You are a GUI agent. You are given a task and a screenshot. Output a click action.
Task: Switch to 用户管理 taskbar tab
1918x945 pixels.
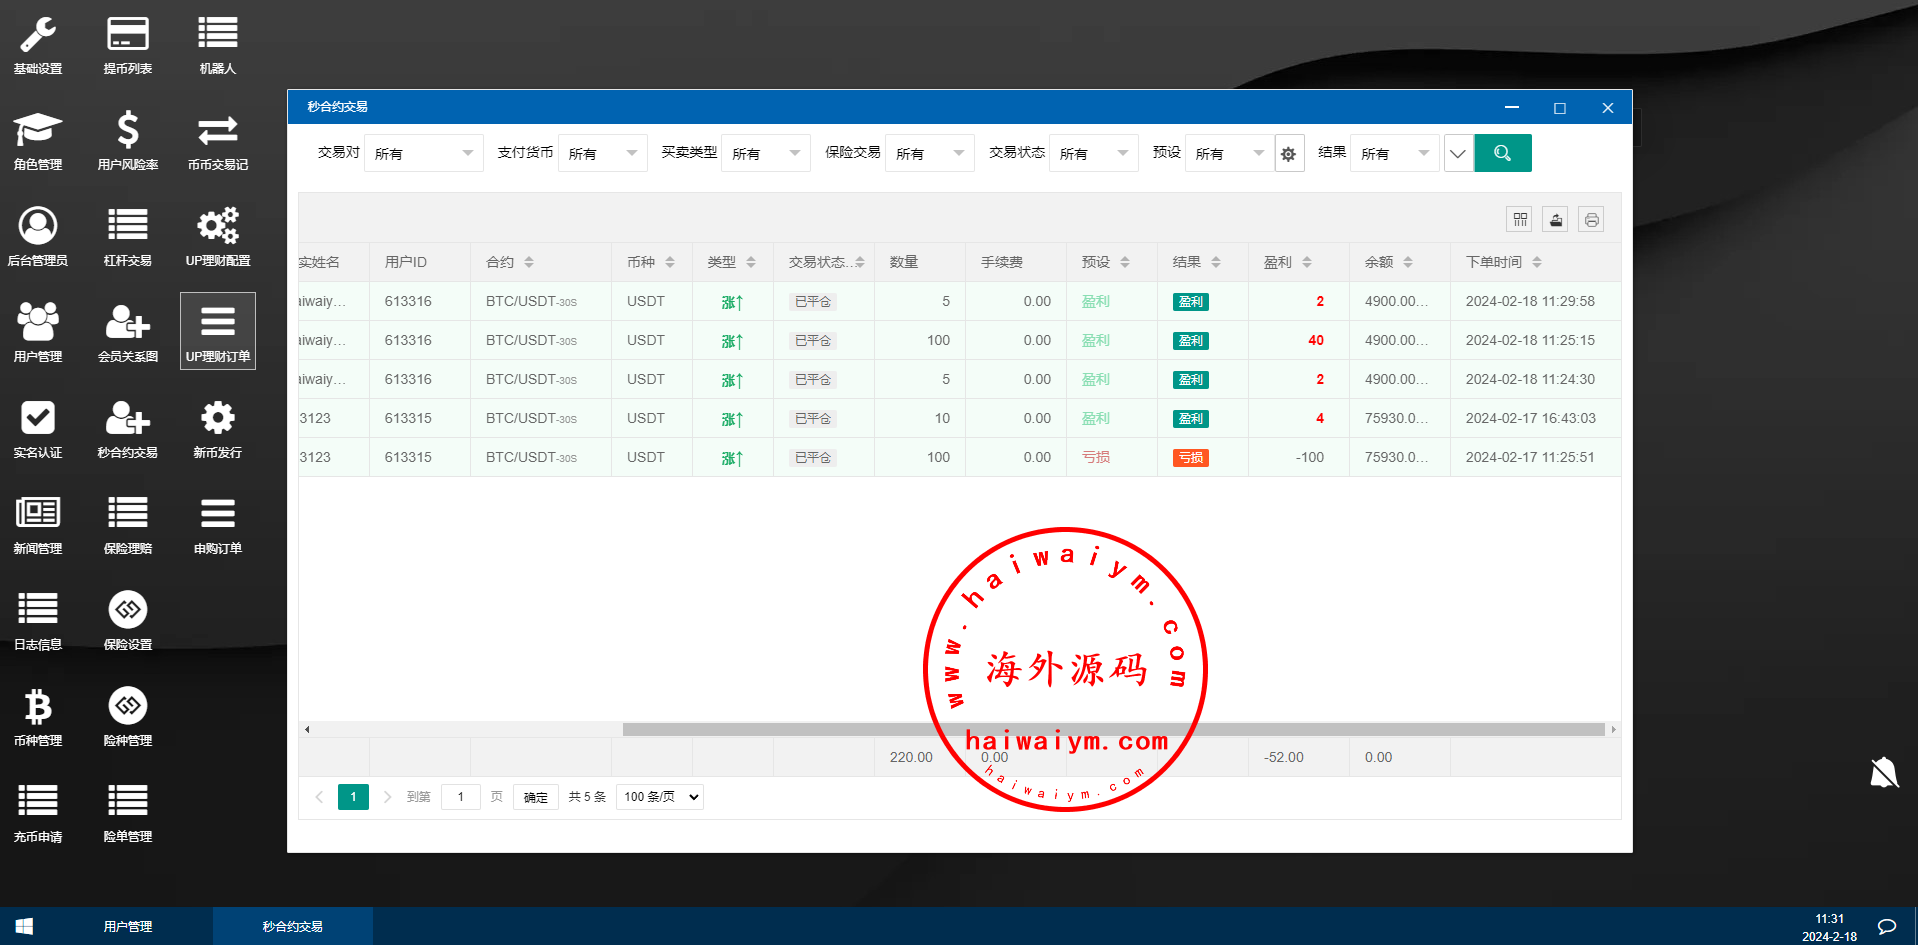[128, 927]
